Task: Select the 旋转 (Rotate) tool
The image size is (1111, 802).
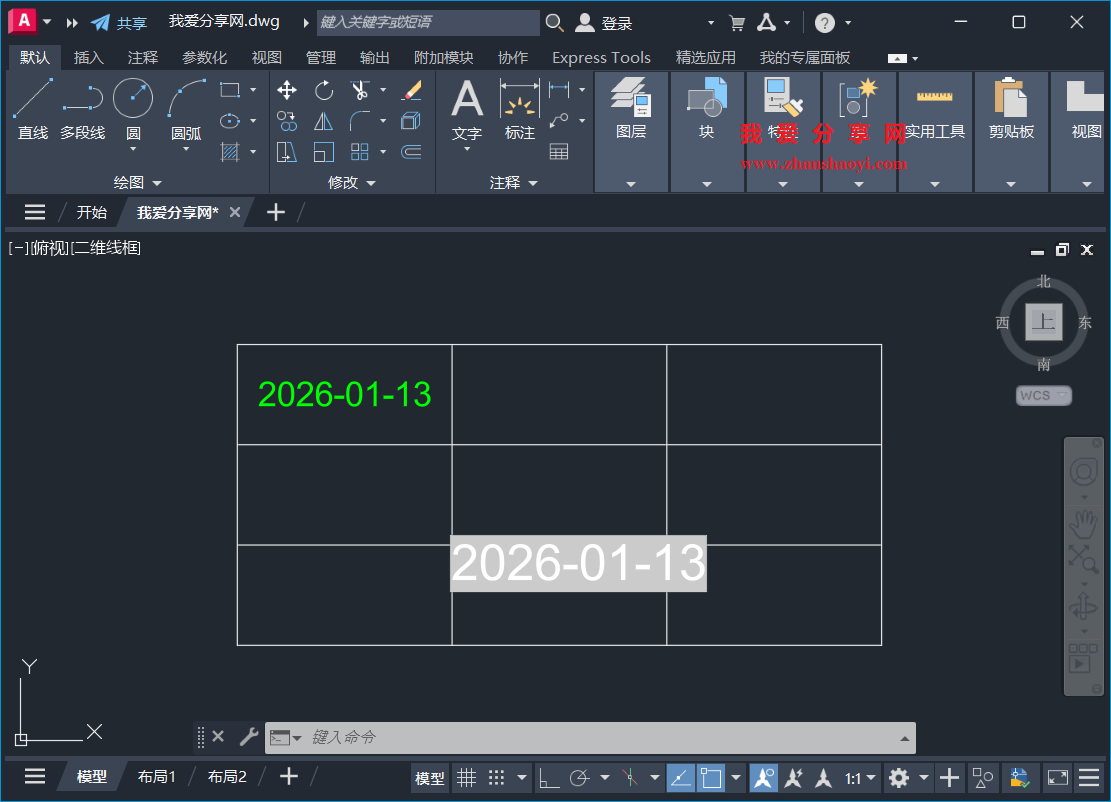Action: click(x=323, y=90)
